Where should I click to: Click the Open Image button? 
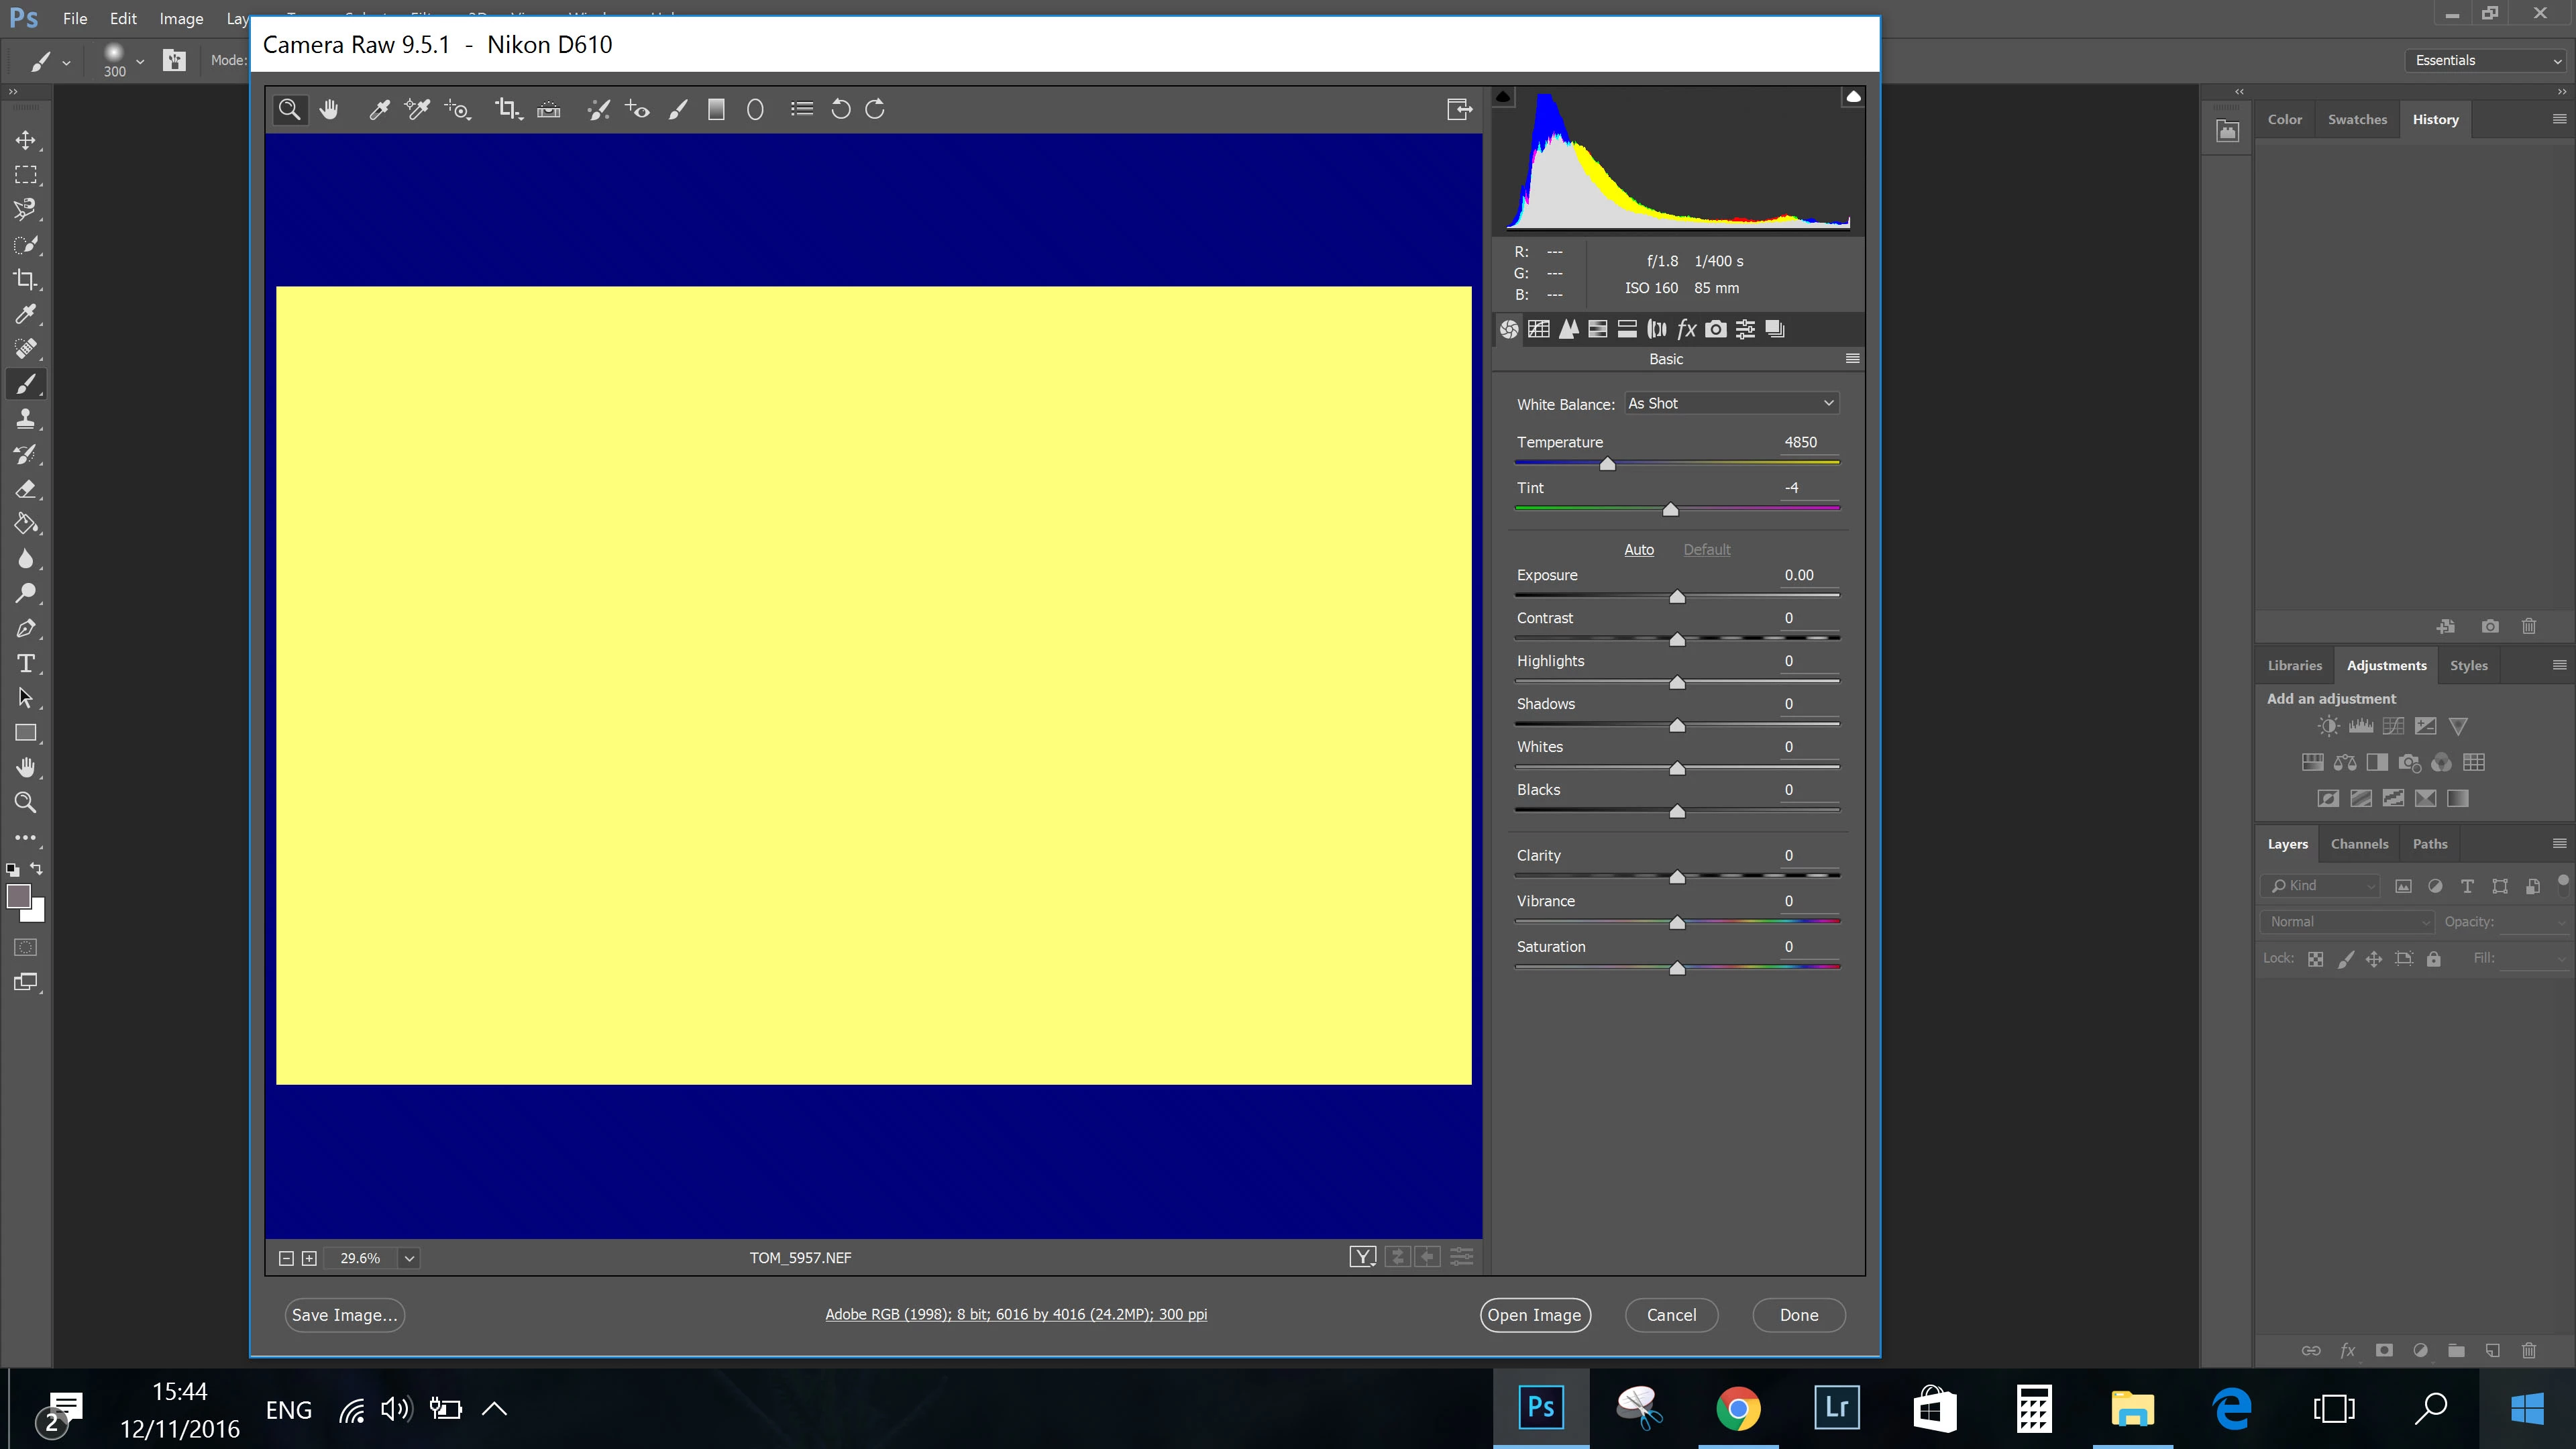[1534, 1315]
